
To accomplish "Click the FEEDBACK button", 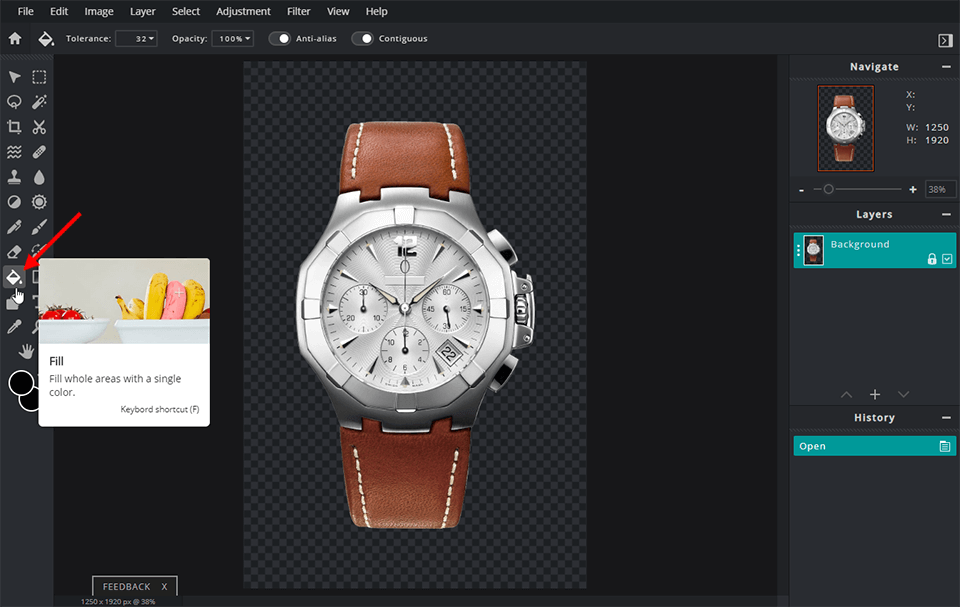I will point(126,587).
